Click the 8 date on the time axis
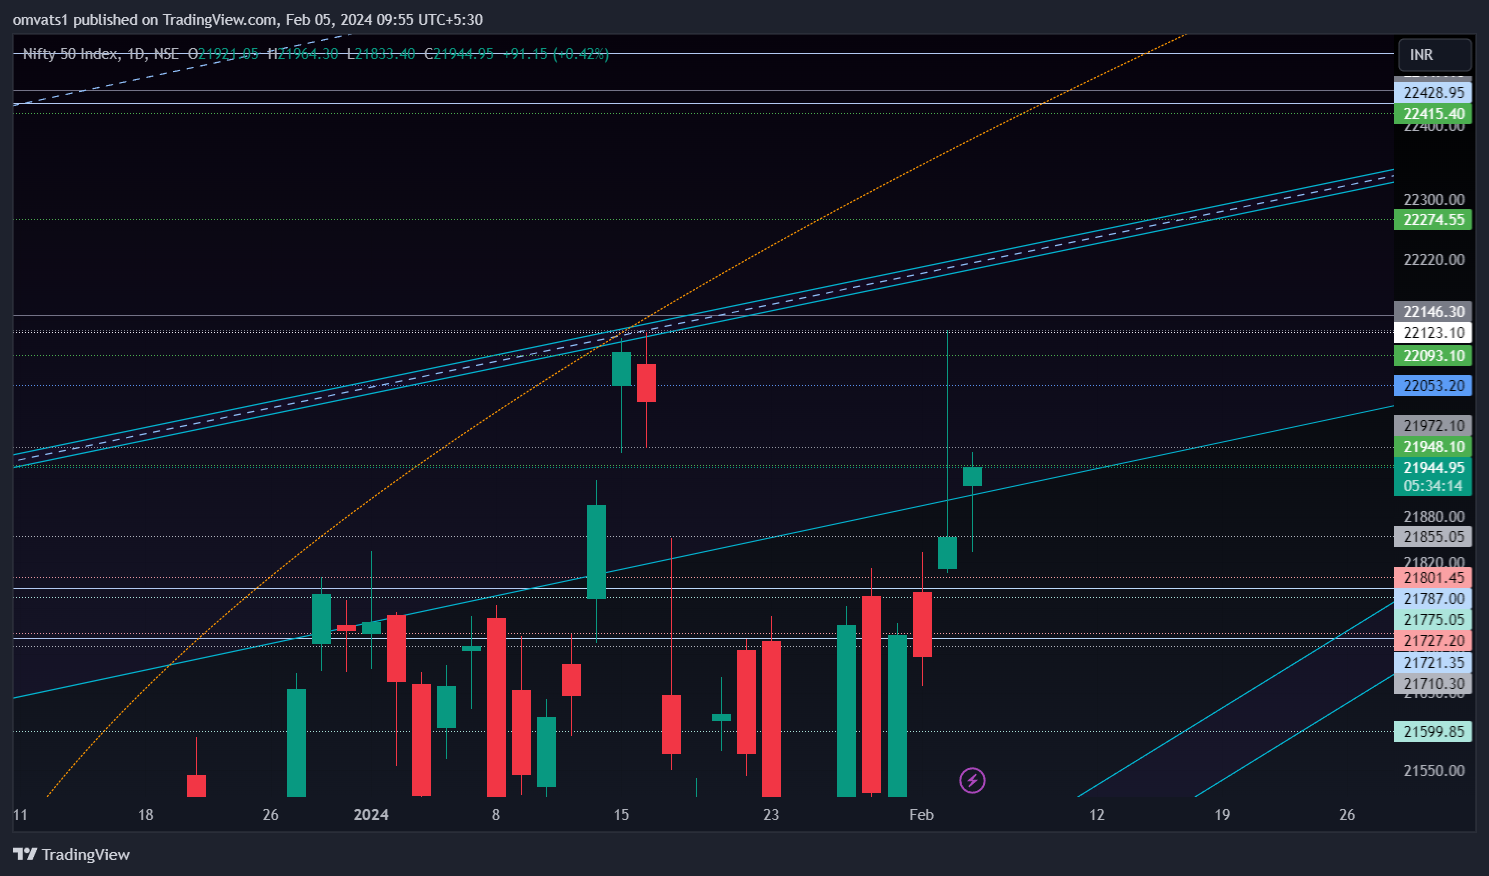The image size is (1489, 876). tap(496, 815)
